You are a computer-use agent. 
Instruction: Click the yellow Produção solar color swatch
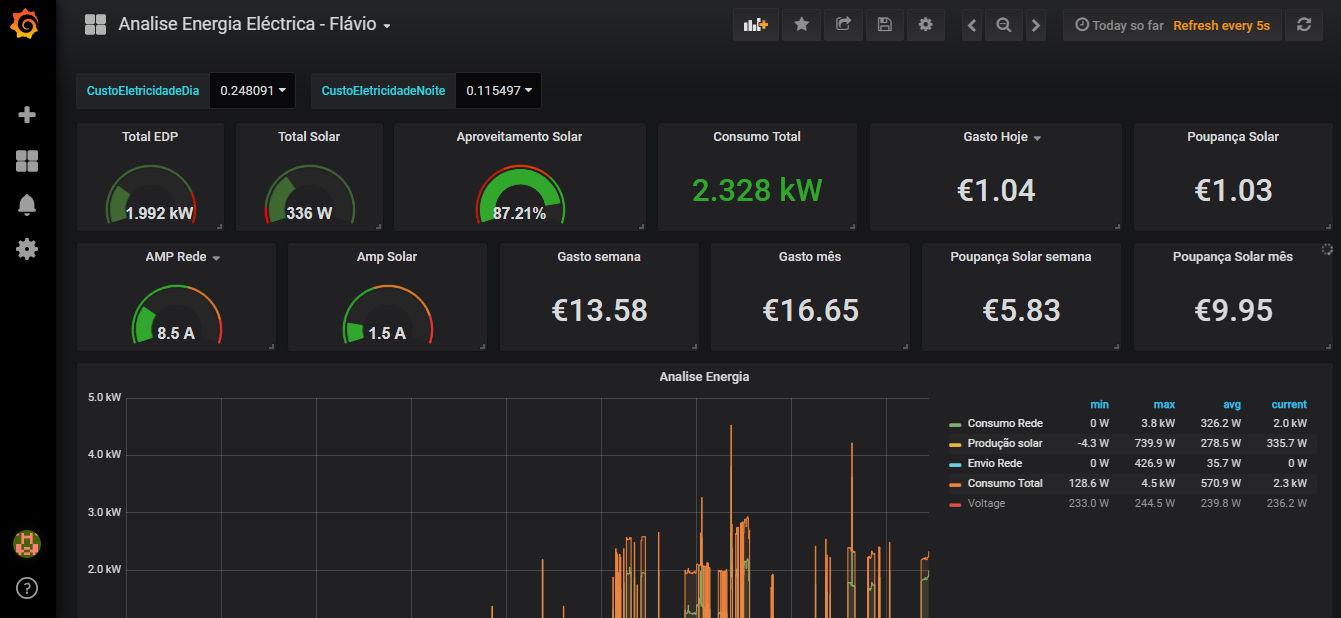point(955,445)
